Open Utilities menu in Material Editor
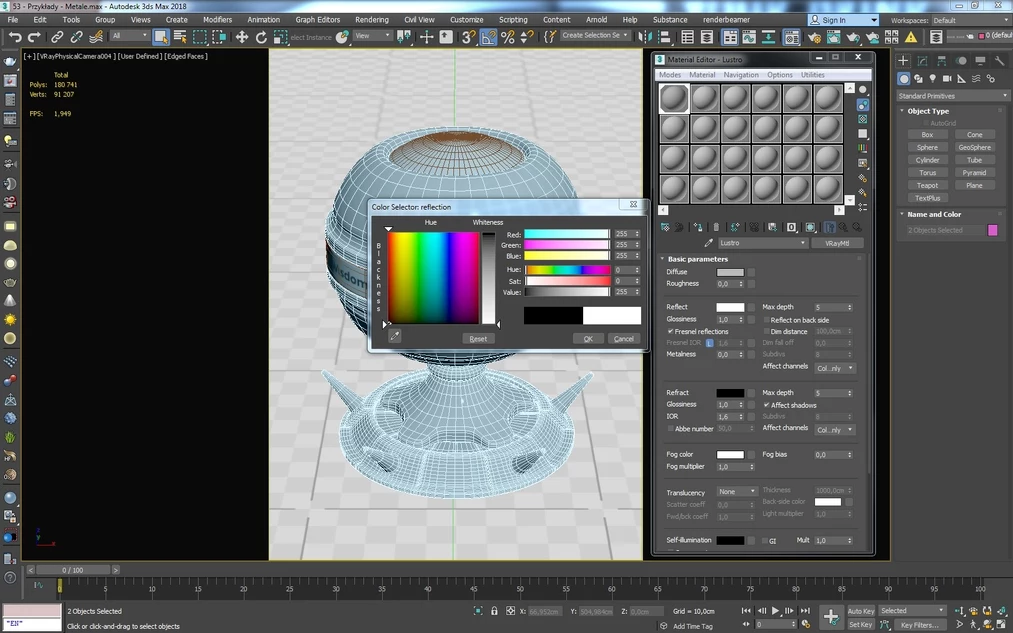Viewport: 1013px width, 633px height. (x=813, y=75)
